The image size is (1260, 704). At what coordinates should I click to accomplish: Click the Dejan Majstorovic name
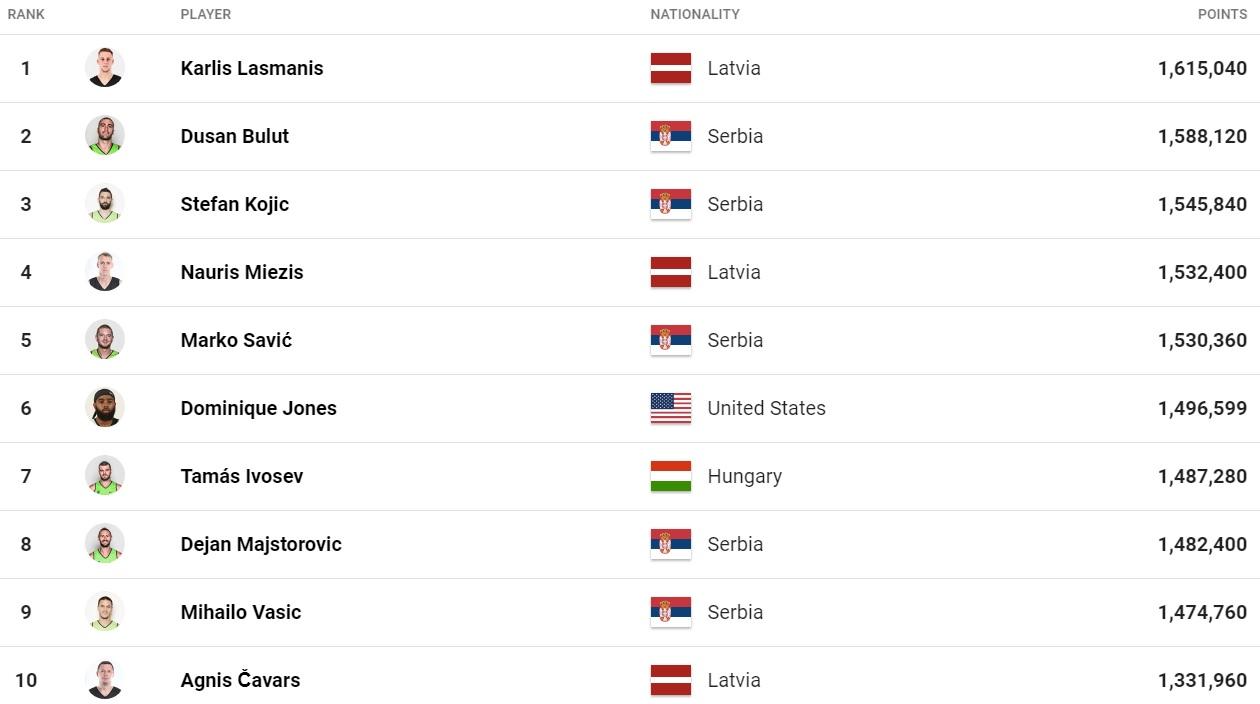[261, 544]
